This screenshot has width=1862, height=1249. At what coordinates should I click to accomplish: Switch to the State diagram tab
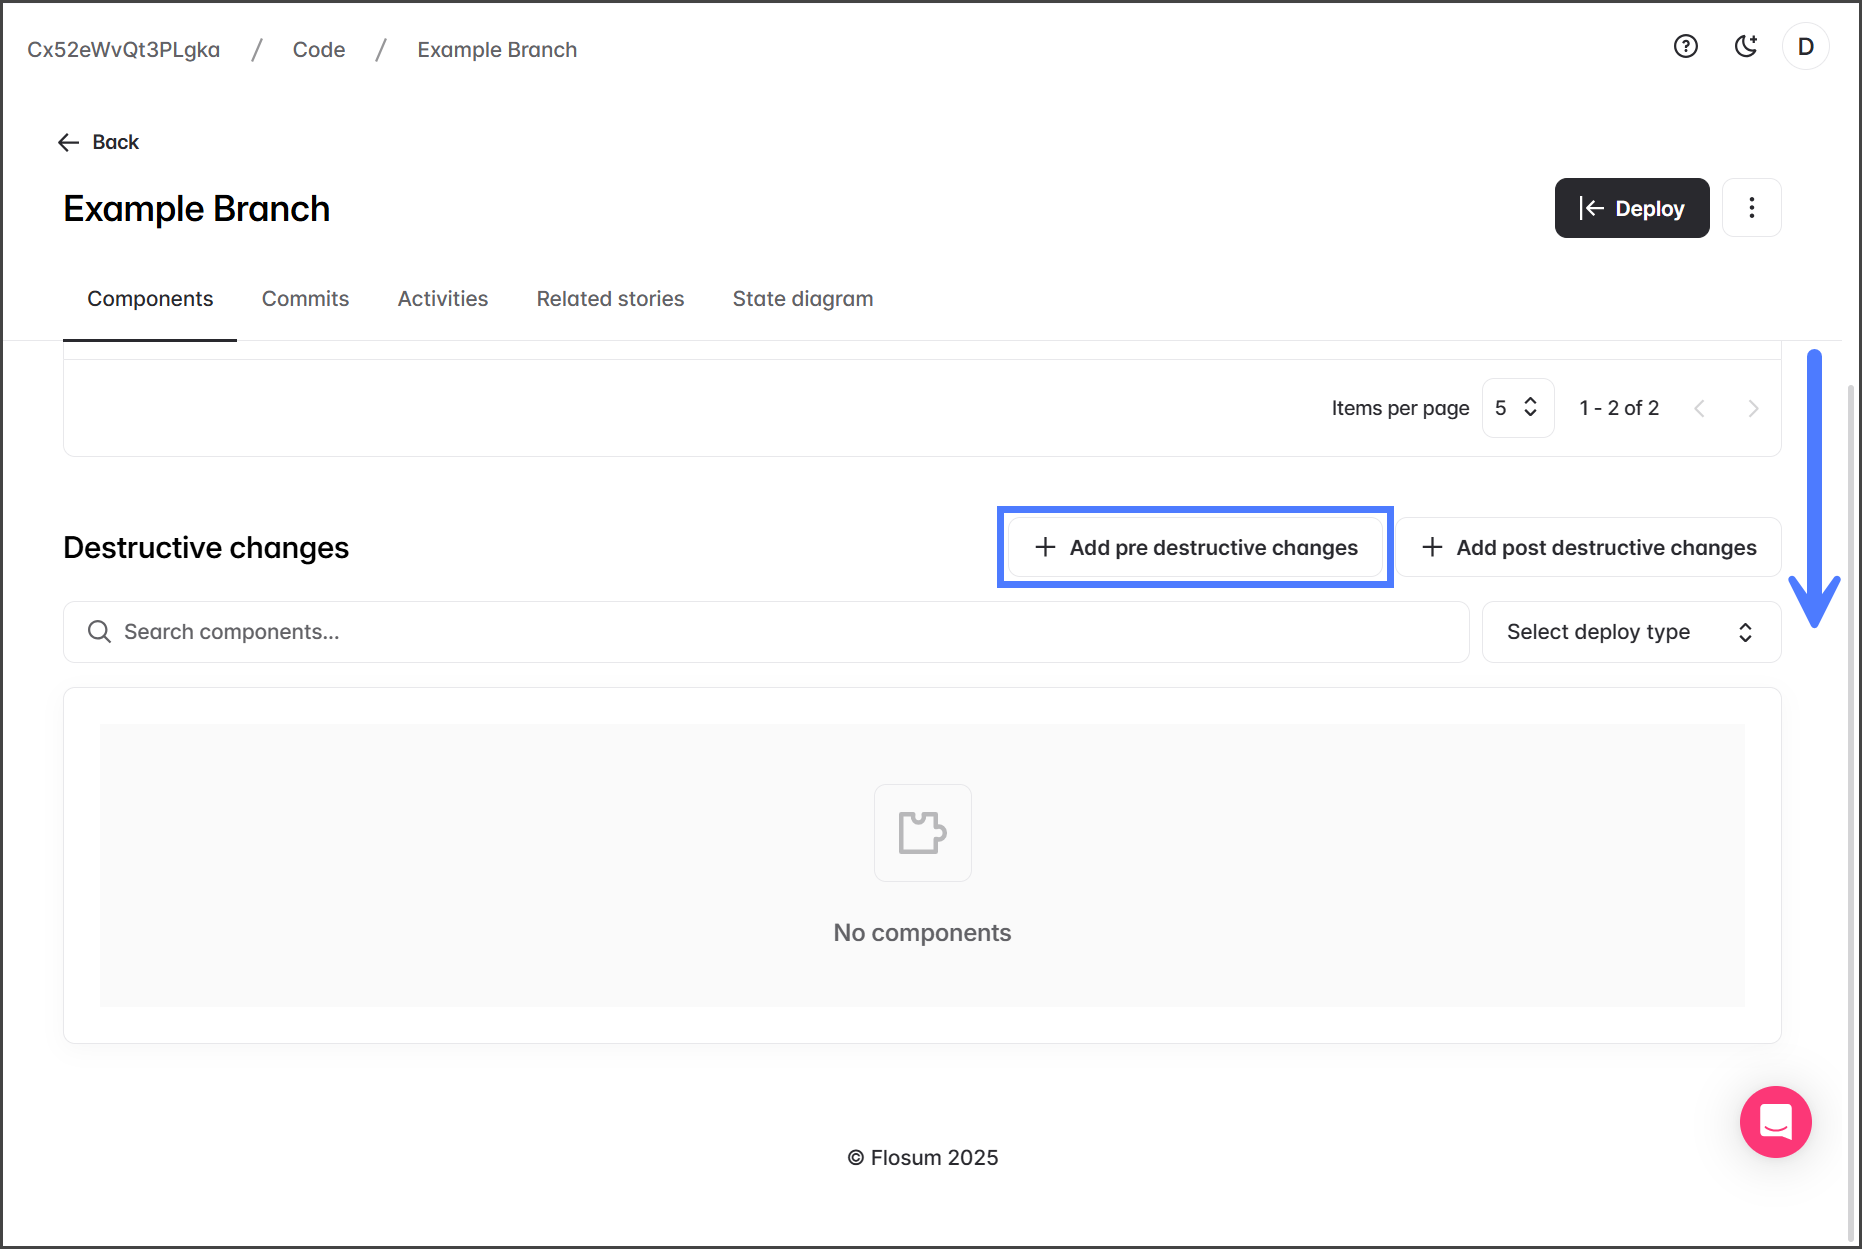click(802, 299)
